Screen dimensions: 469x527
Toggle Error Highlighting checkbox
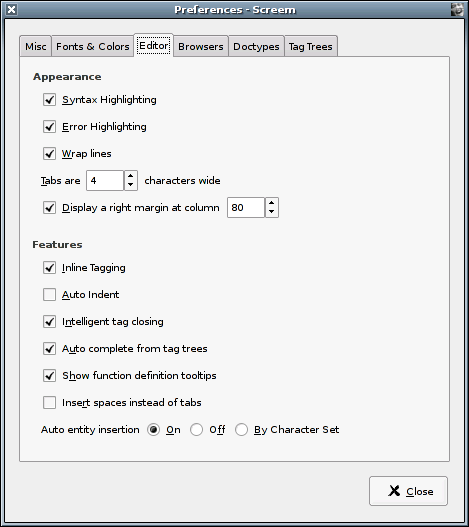49,127
